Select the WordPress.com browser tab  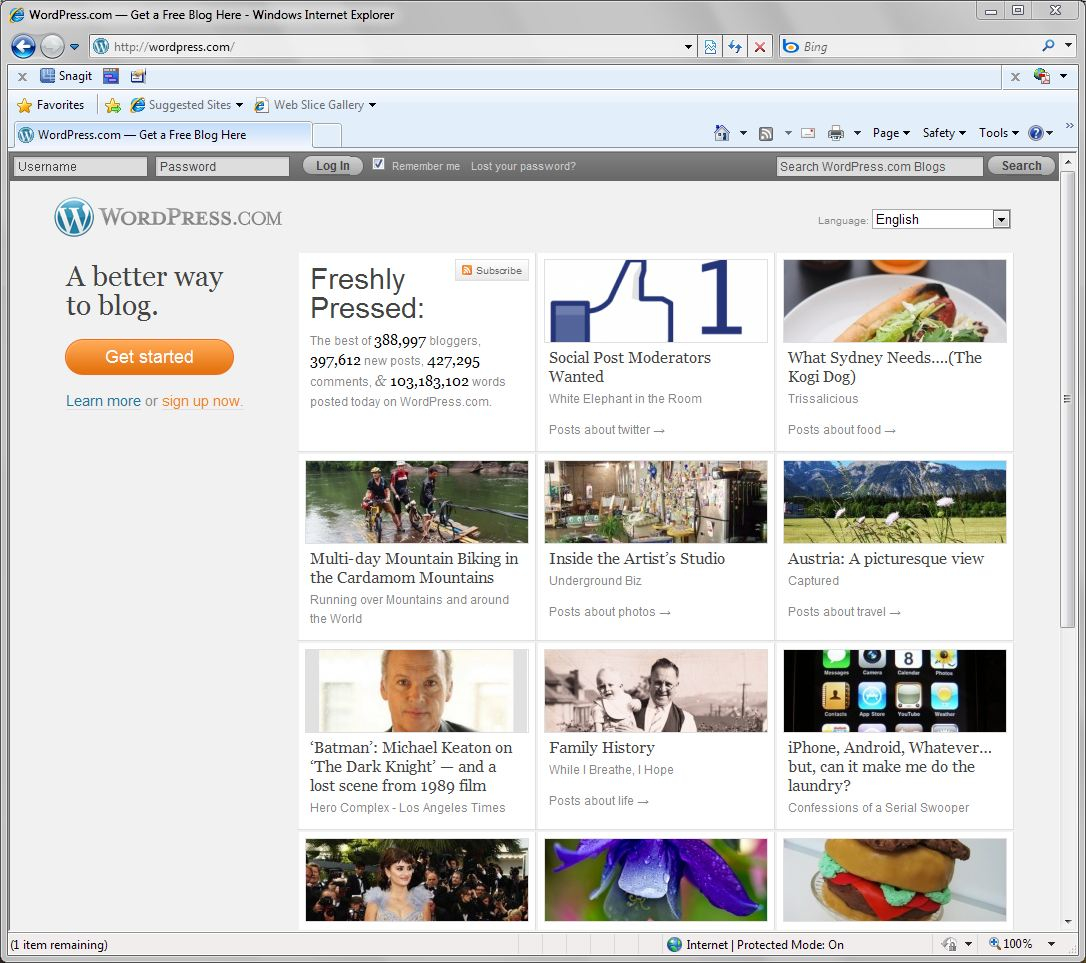pos(162,135)
